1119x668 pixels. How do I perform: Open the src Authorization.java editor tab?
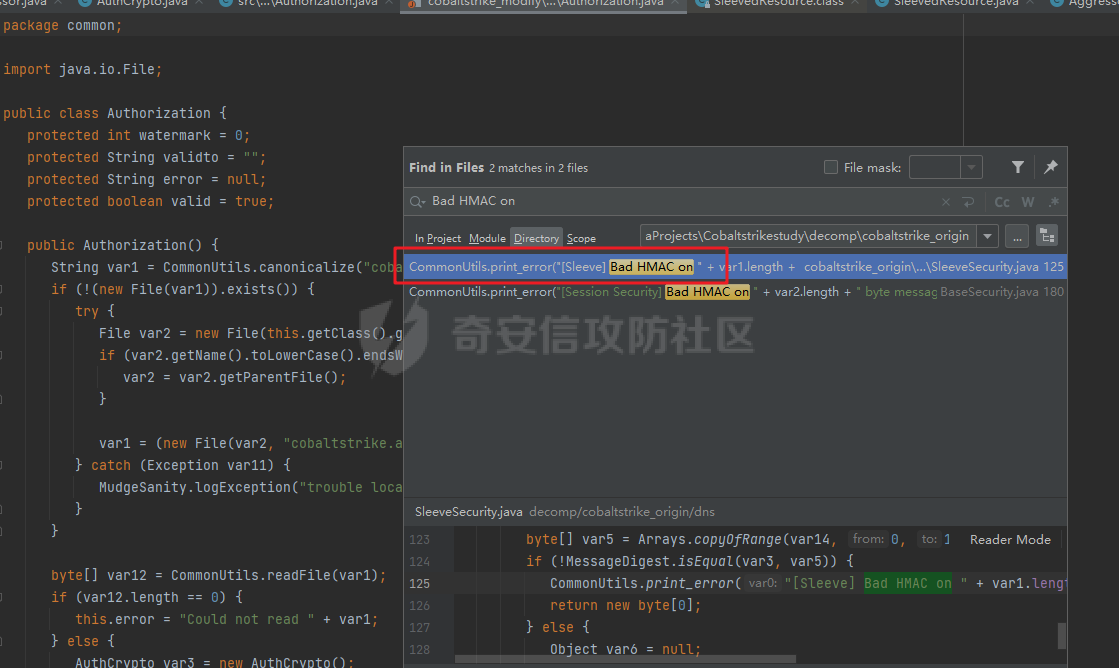(308, 4)
